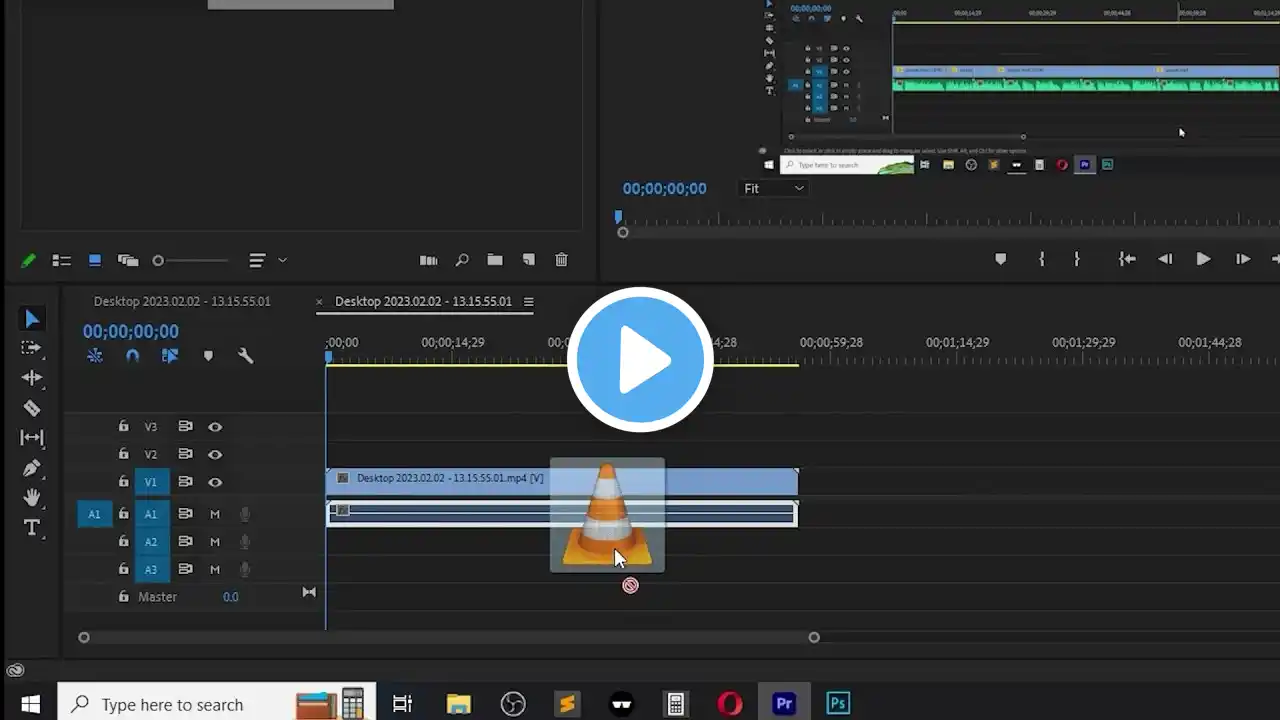Click the large blue video play button
Screen dimensions: 1280x720
(640, 360)
